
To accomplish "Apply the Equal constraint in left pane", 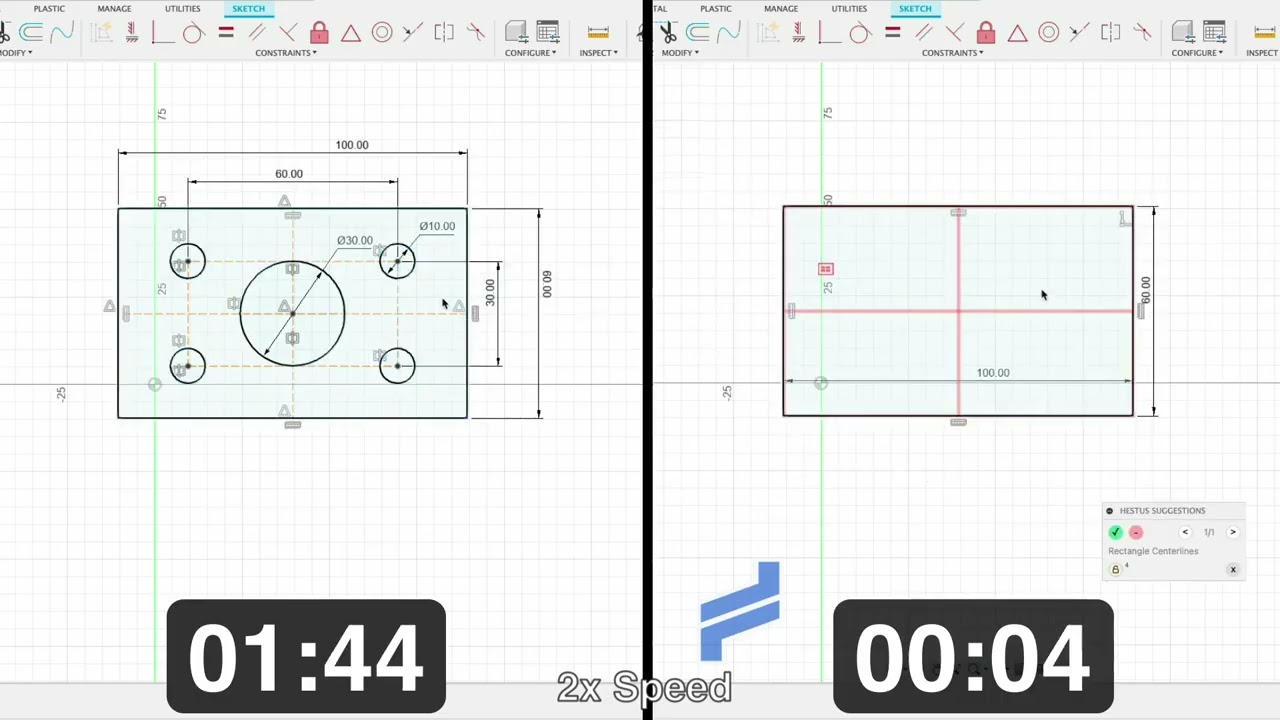I will tap(226, 33).
